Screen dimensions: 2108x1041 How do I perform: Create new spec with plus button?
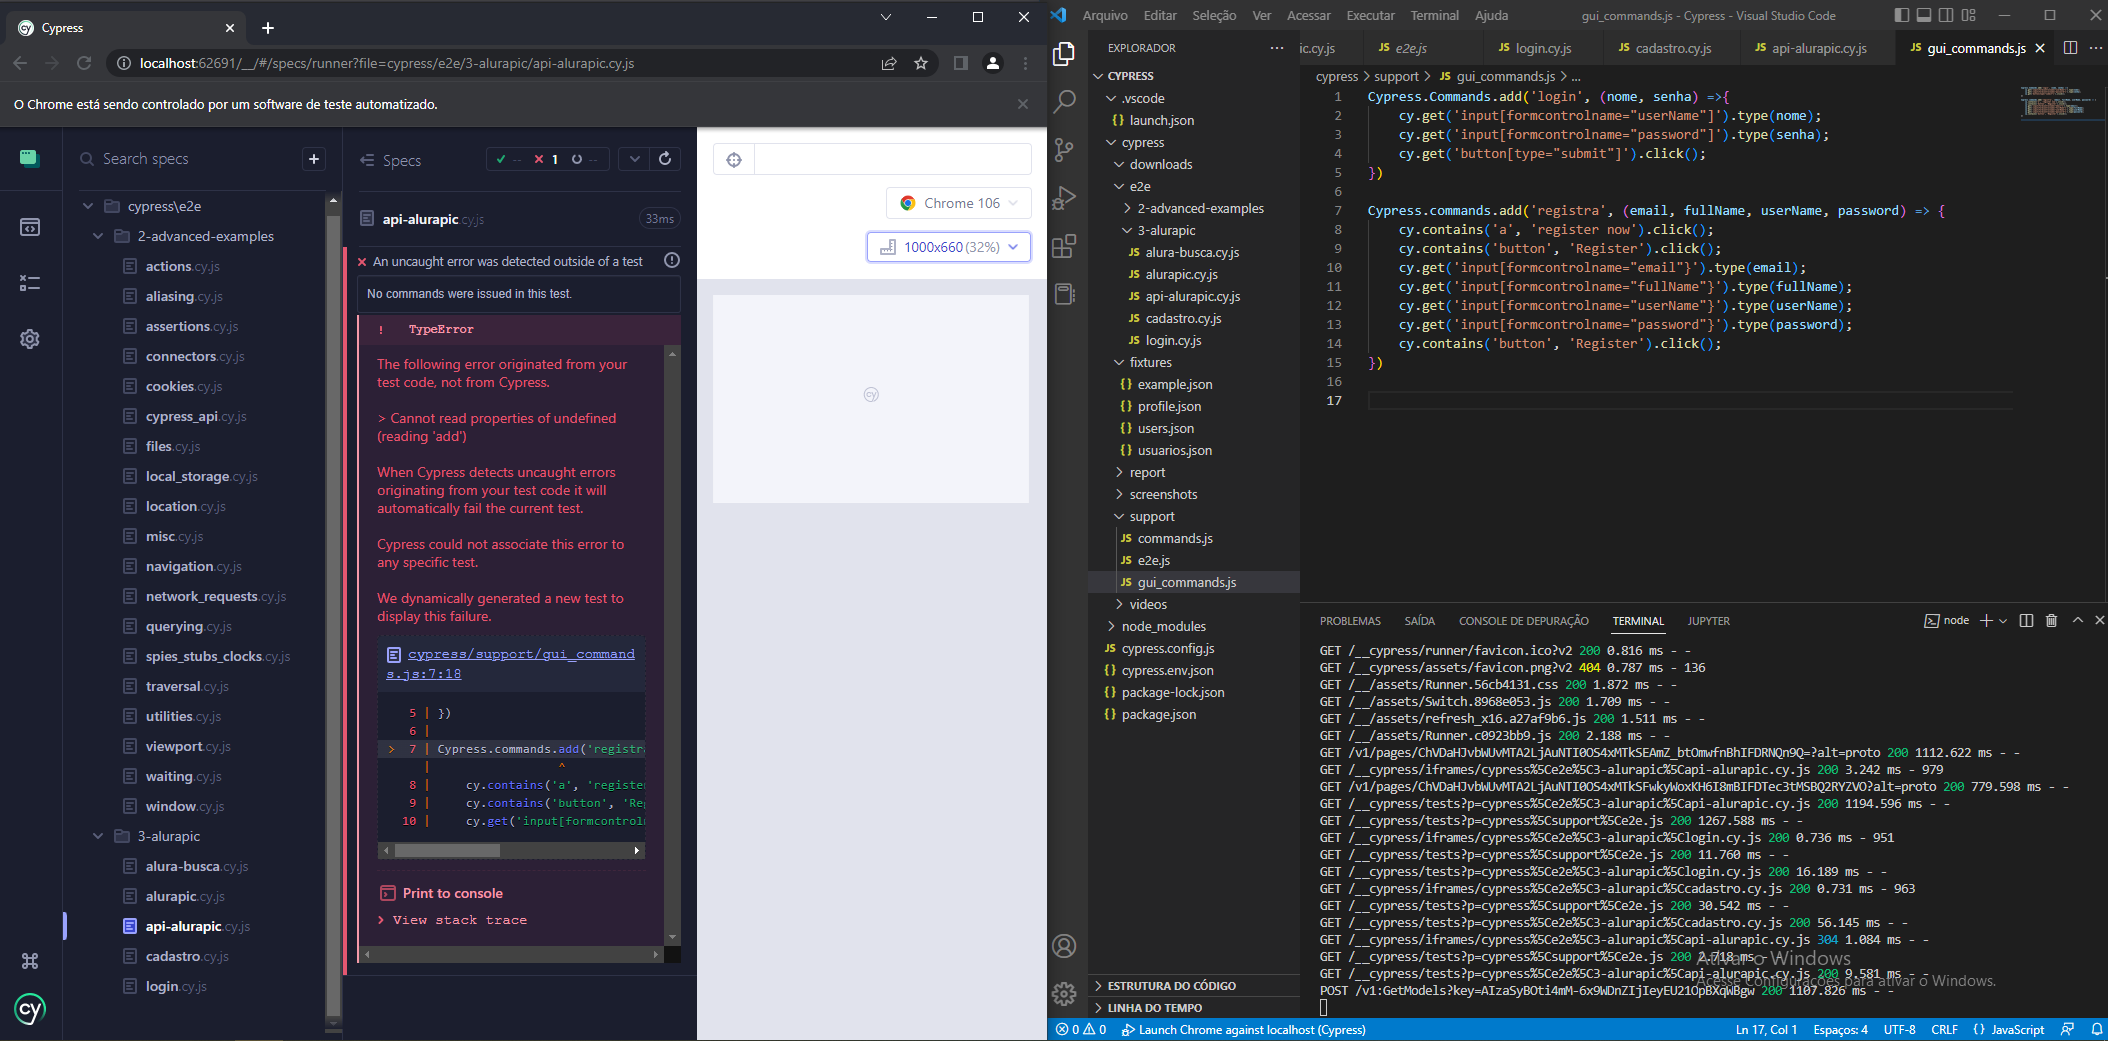[x=314, y=159]
